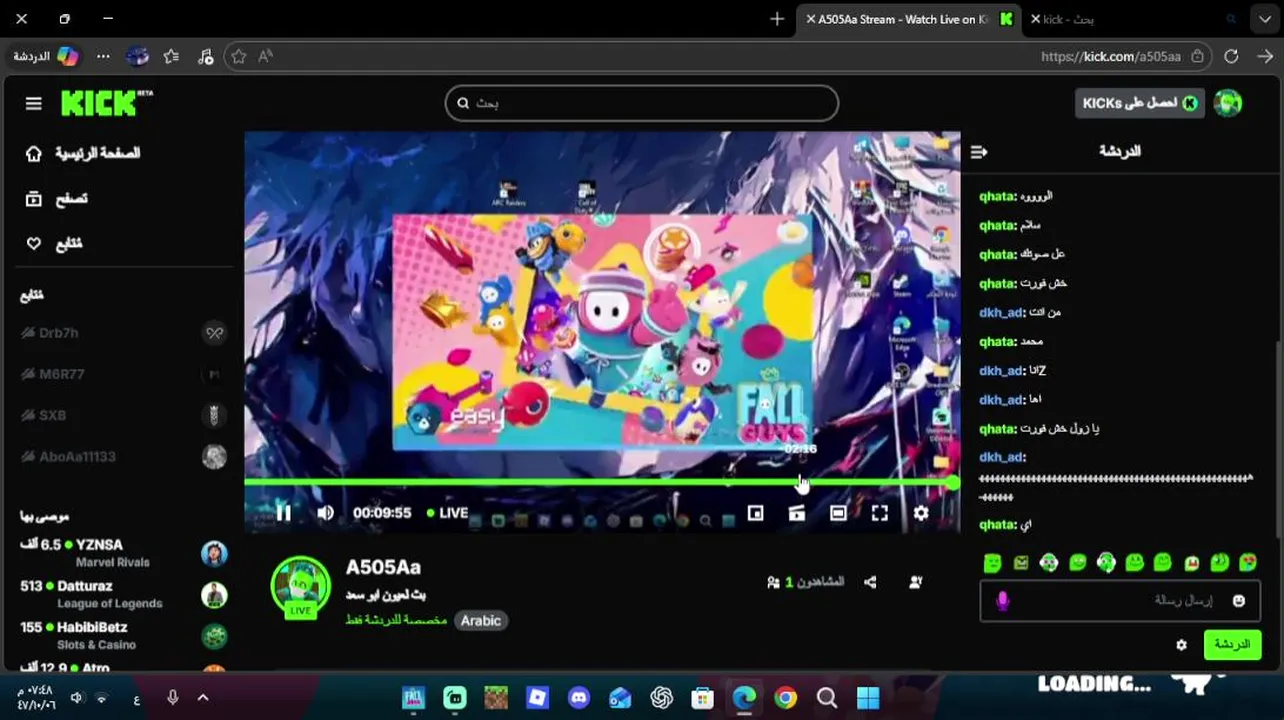
Task: Jump to LIVE position in player
Action: pyautogui.click(x=447, y=513)
